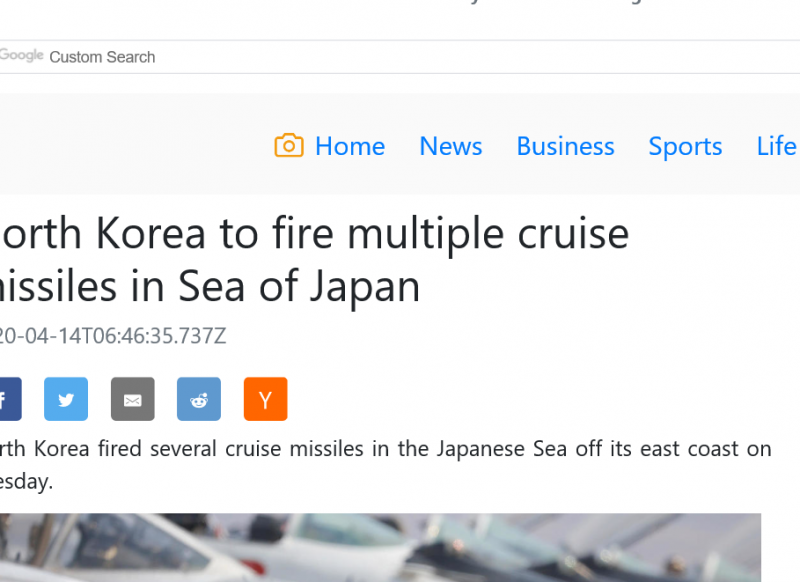
Task: Click the headline line 'in Sea of Japan'
Action: (210, 287)
